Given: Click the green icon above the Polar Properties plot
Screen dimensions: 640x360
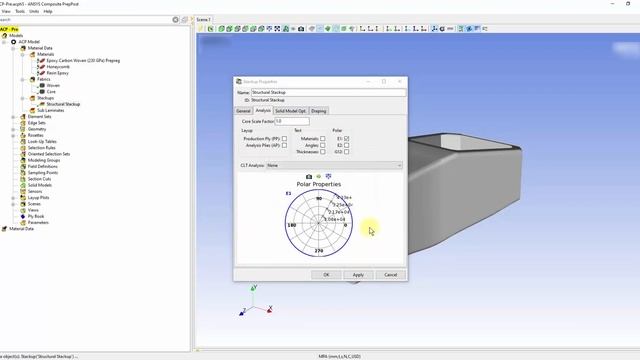Looking at the screenshot, I should (x=318, y=176).
